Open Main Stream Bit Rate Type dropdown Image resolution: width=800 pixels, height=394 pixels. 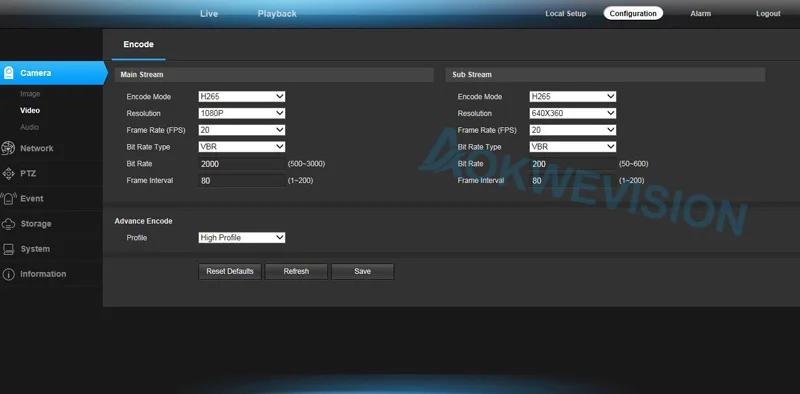(x=242, y=147)
